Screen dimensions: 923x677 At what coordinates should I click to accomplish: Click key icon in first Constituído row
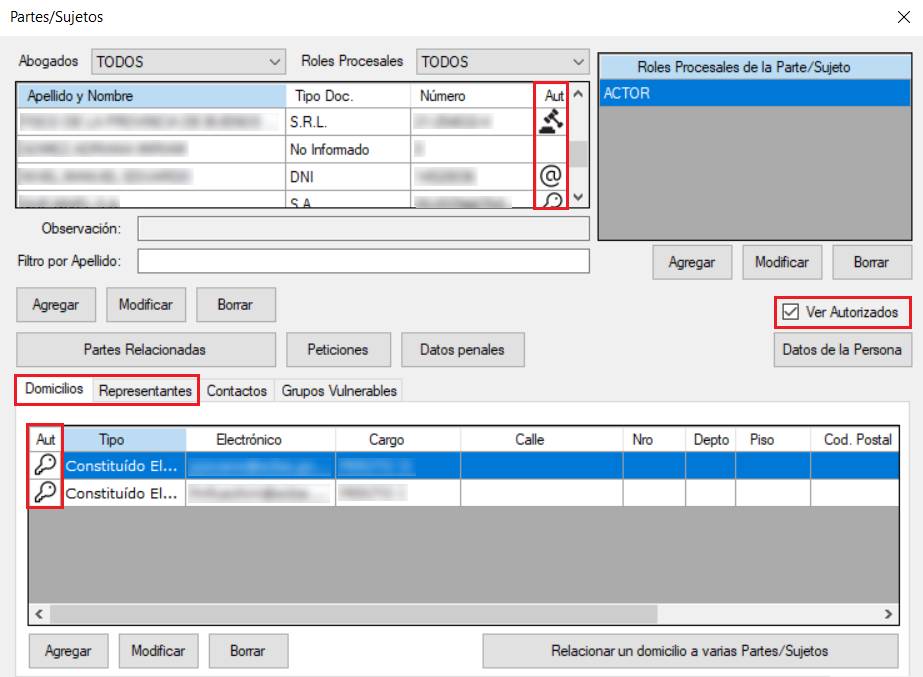(x=45, y=465)
